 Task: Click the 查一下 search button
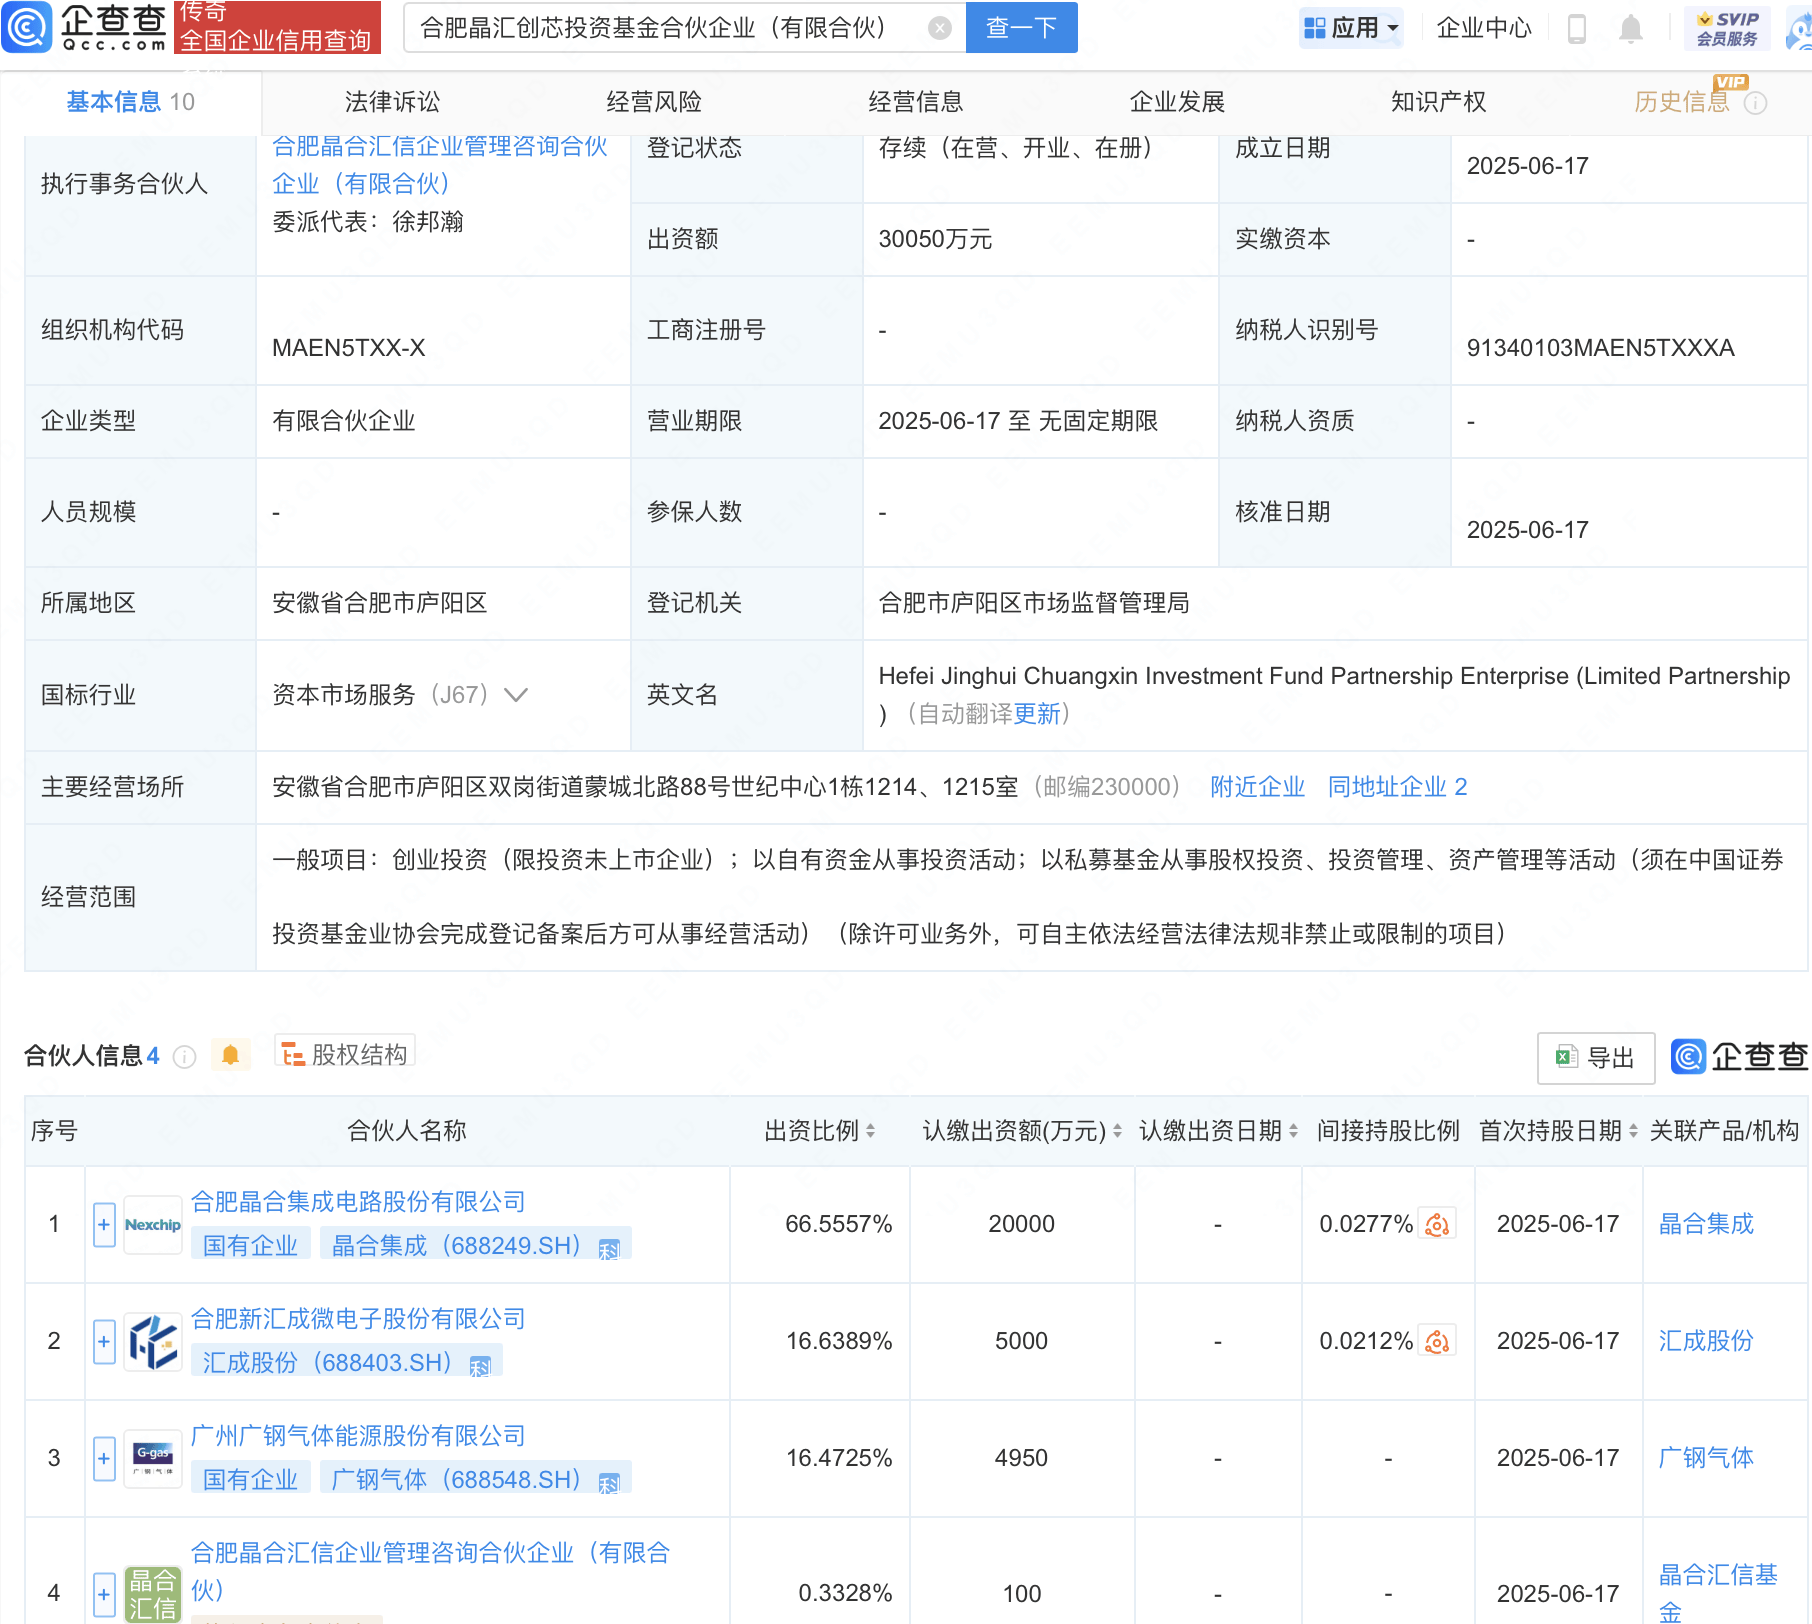coord(1021,27)
